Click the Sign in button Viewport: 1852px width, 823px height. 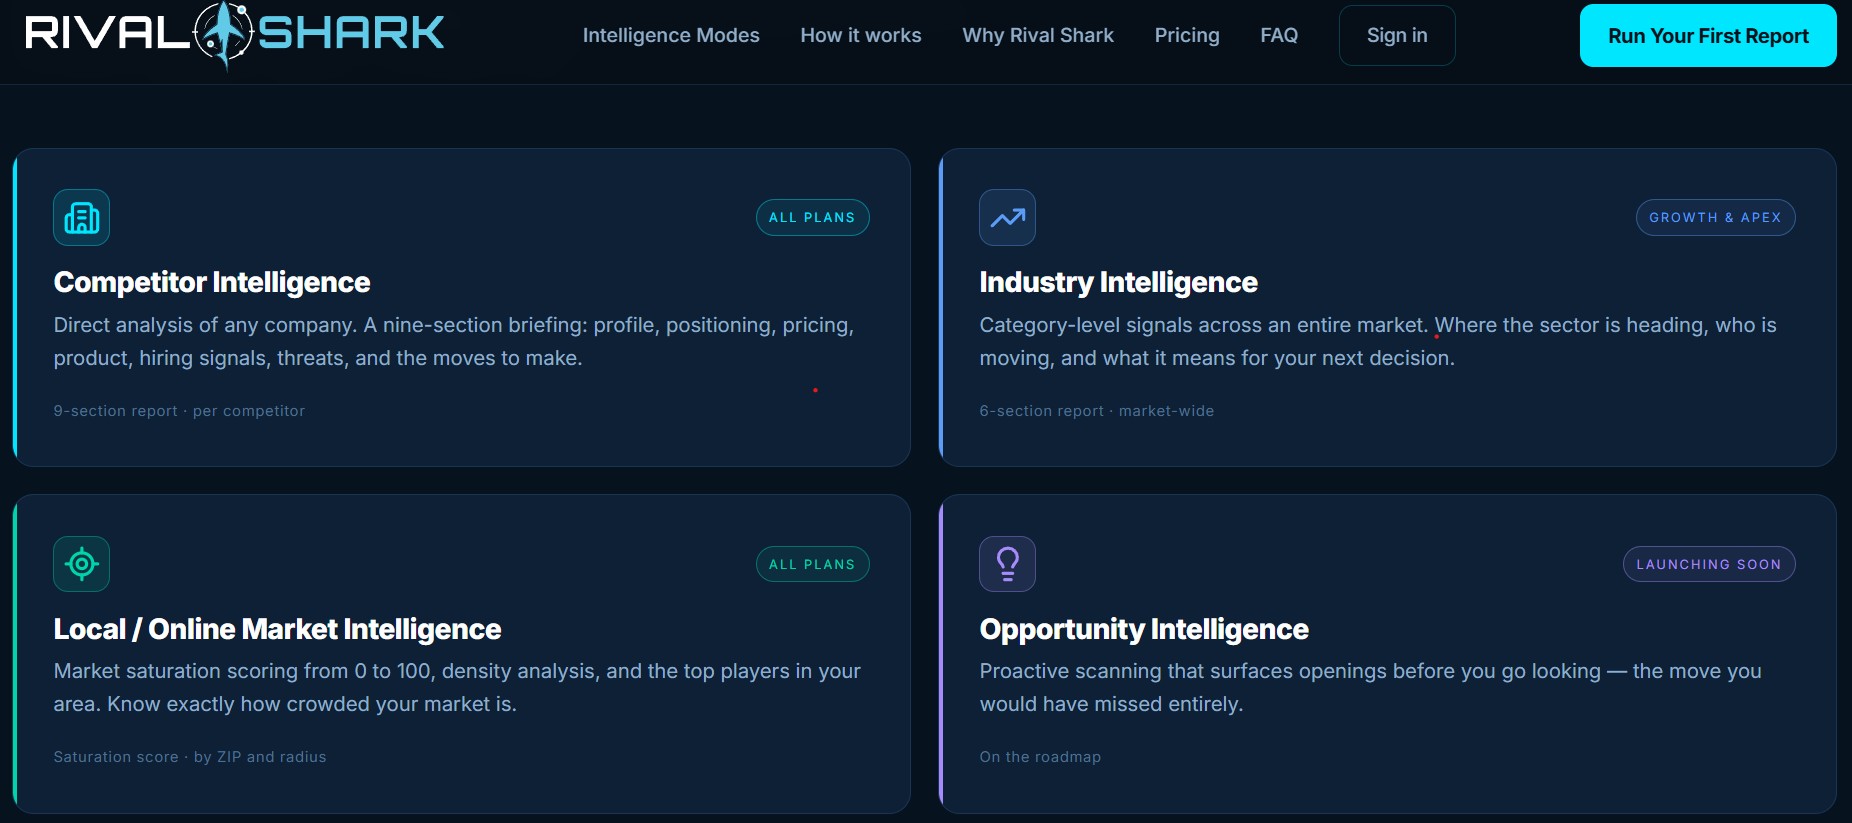[x=1397, y=35]
